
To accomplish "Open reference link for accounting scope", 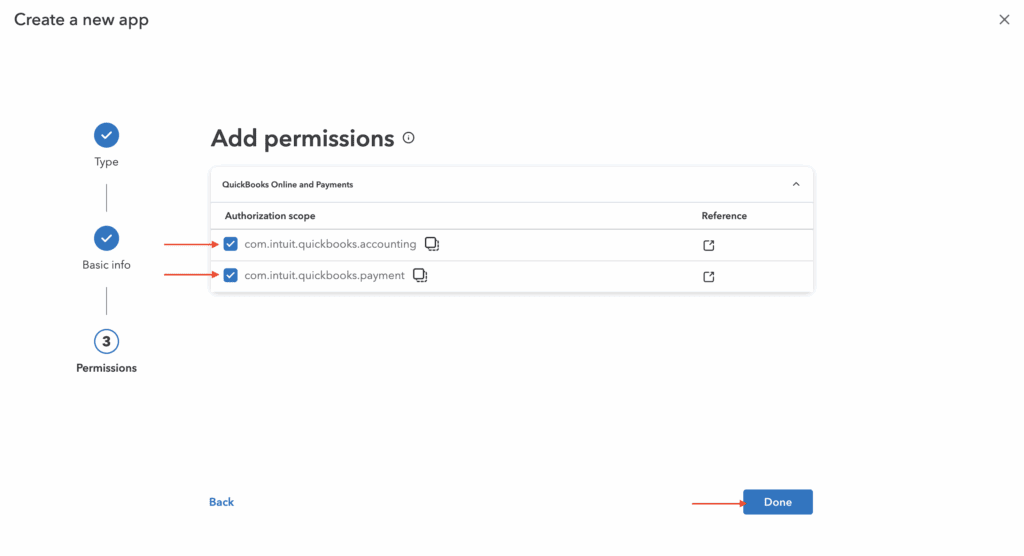I will 709,246.
